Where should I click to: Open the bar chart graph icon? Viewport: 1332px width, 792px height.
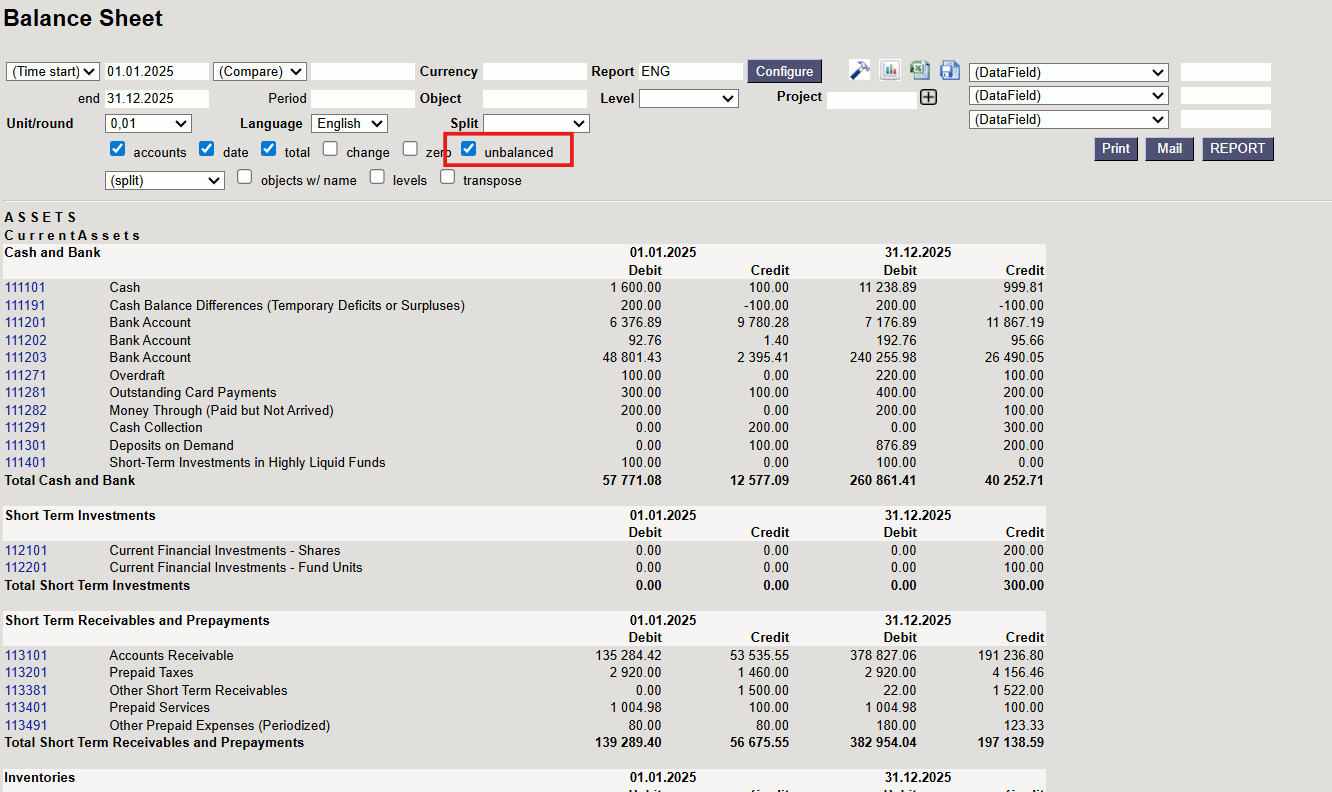[x=889, y=70]
